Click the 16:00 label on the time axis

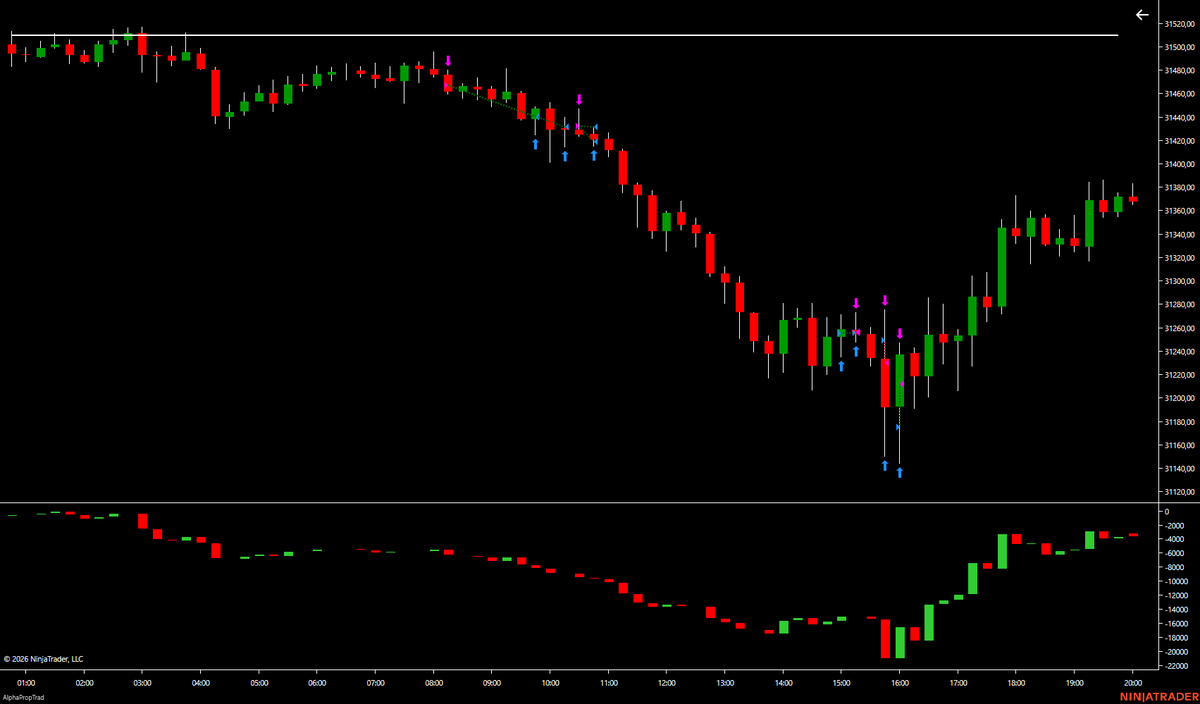click(900, 683)
